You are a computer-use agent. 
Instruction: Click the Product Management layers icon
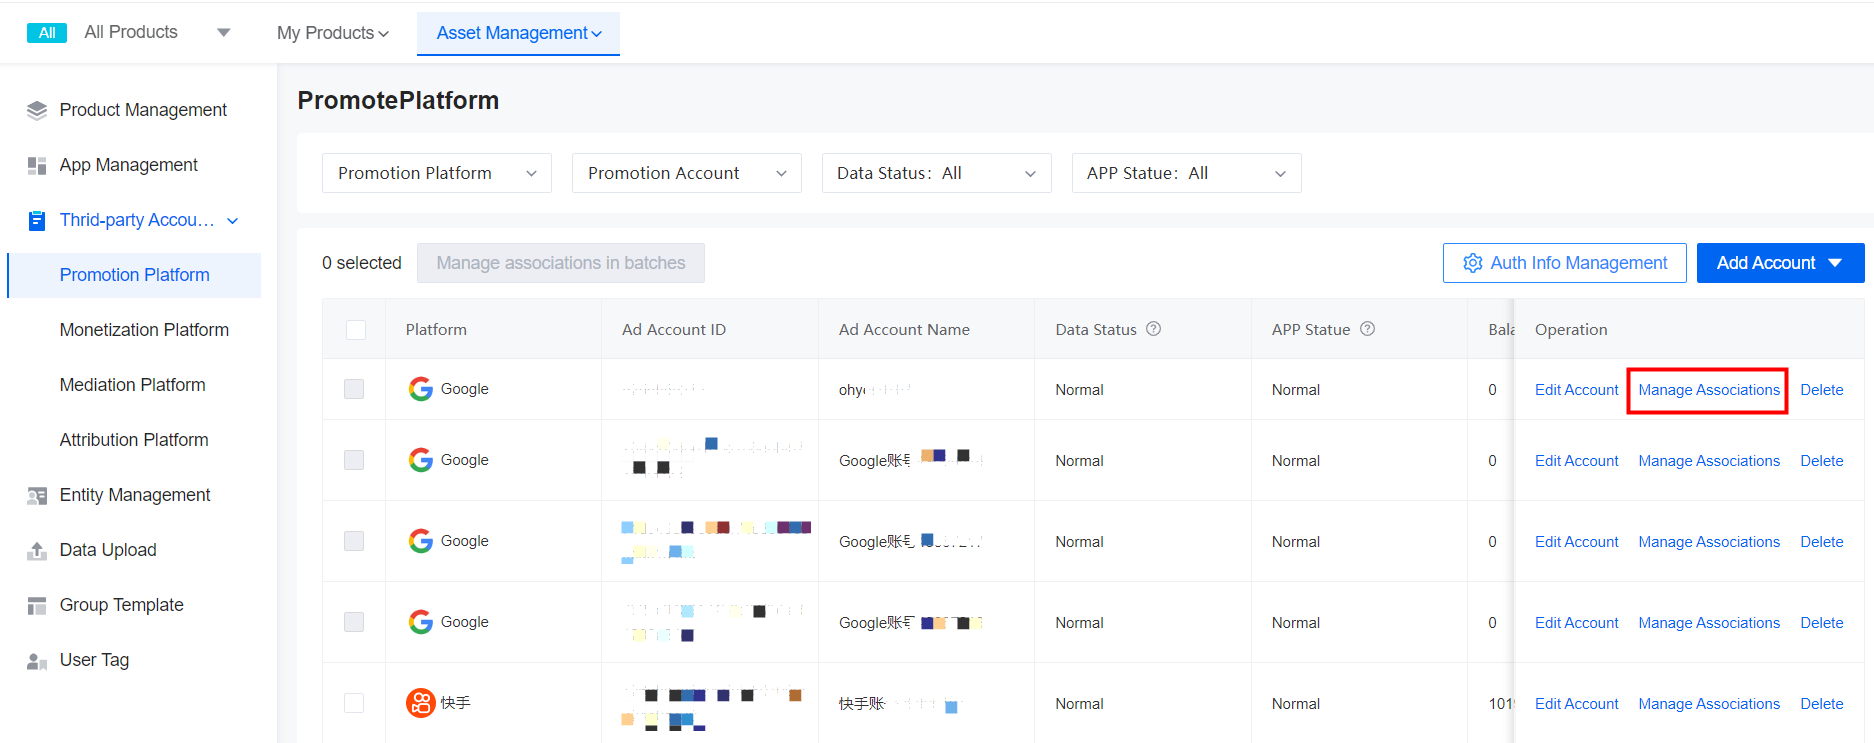tap(37, 110)
